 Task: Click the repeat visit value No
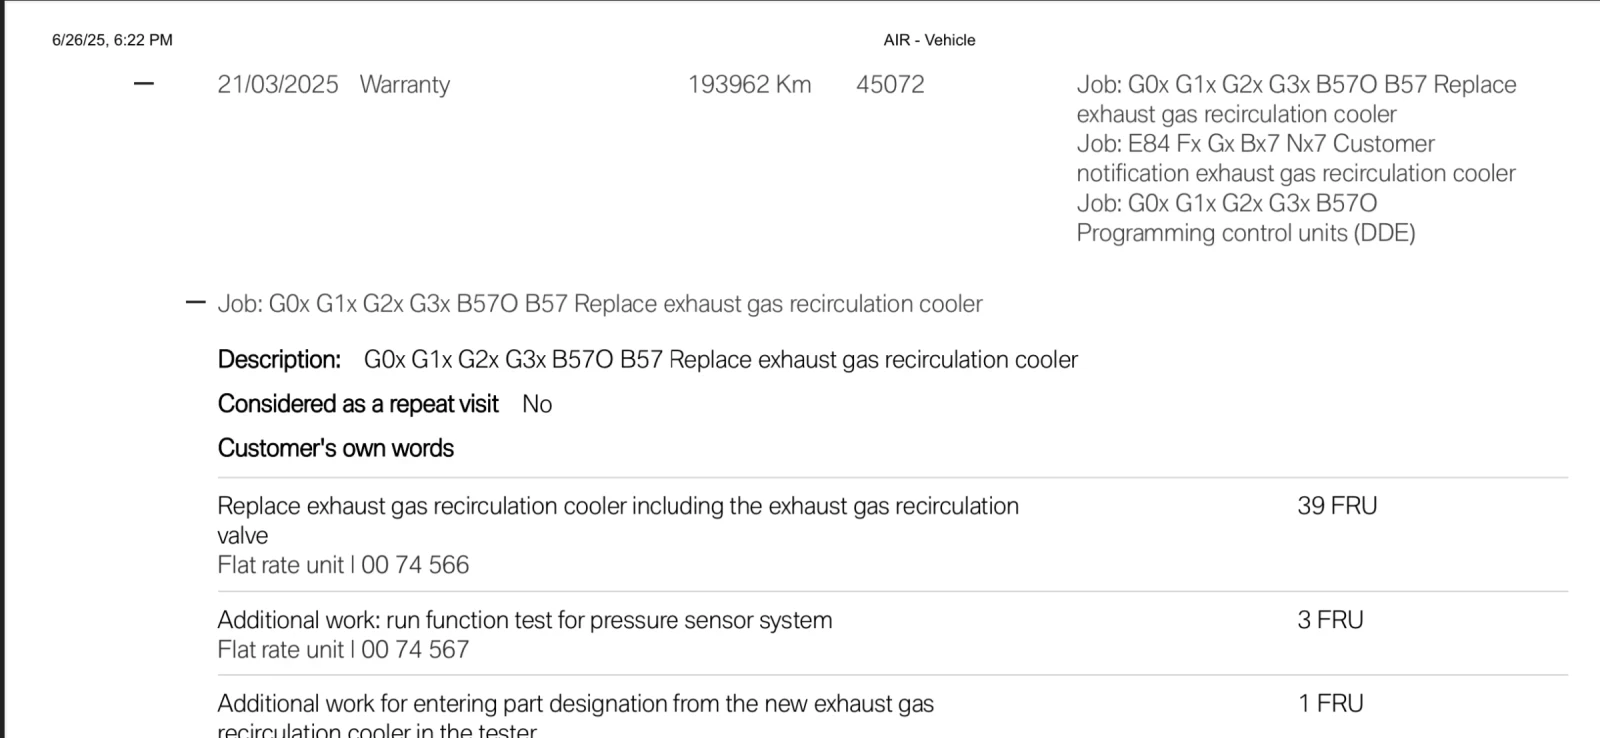537,404
